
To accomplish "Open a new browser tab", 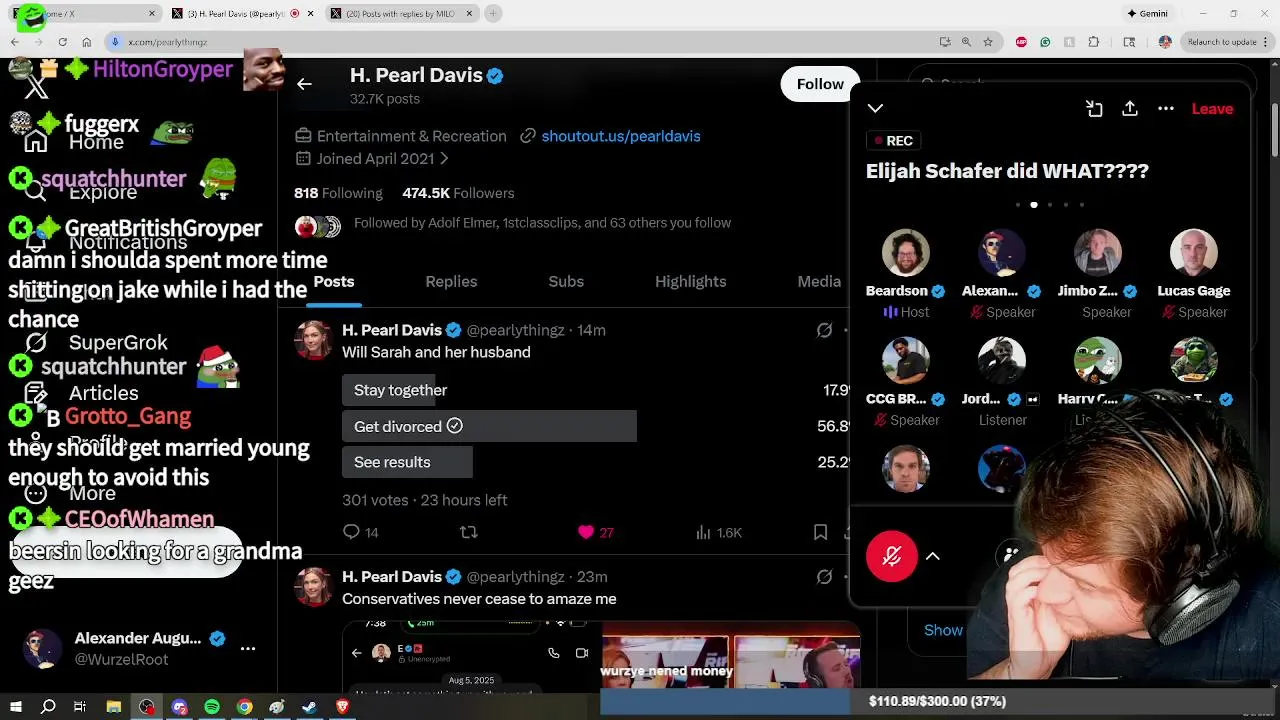I will 493,14.
